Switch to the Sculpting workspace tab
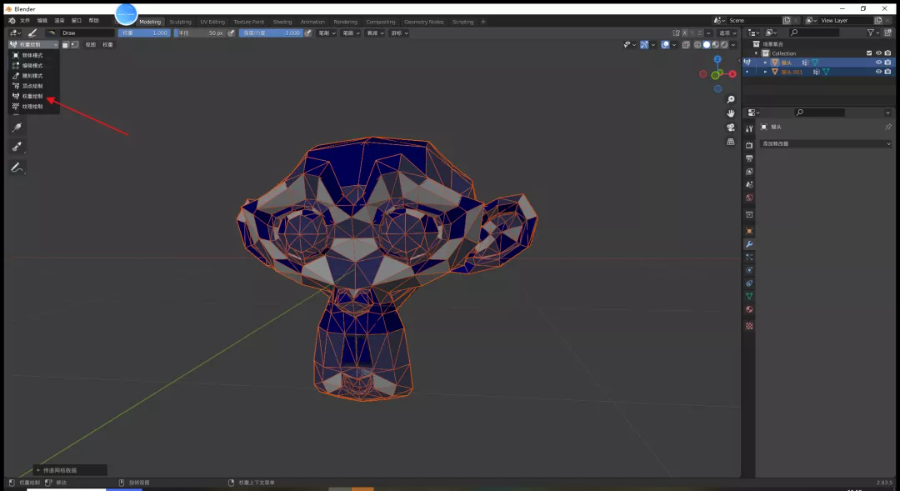The height and width of the screenshot is (491, 900). click(x=180, y=21)
